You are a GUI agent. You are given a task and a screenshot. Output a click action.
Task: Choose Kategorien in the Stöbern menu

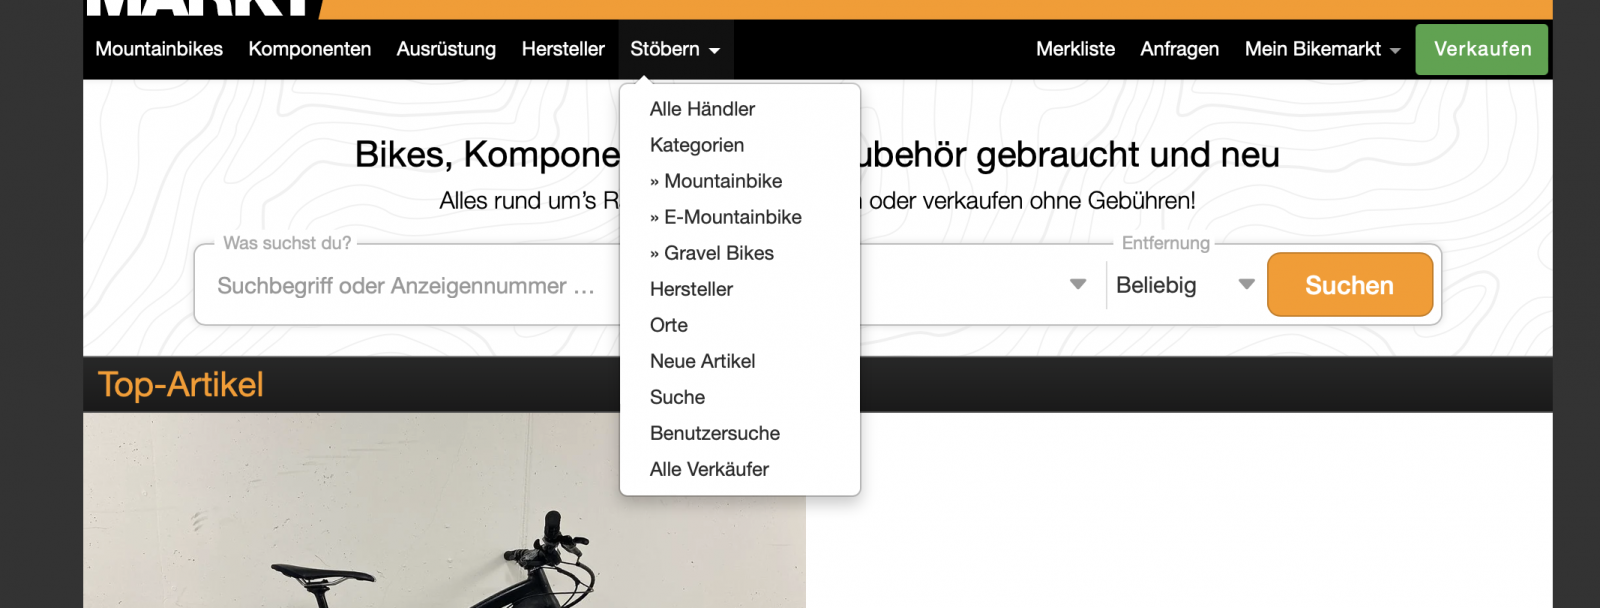[697, 145]
